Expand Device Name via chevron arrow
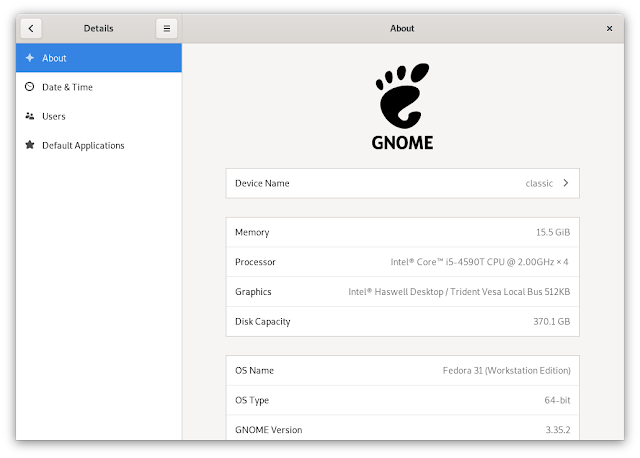The image size is (640, 458). coord(566,183)
